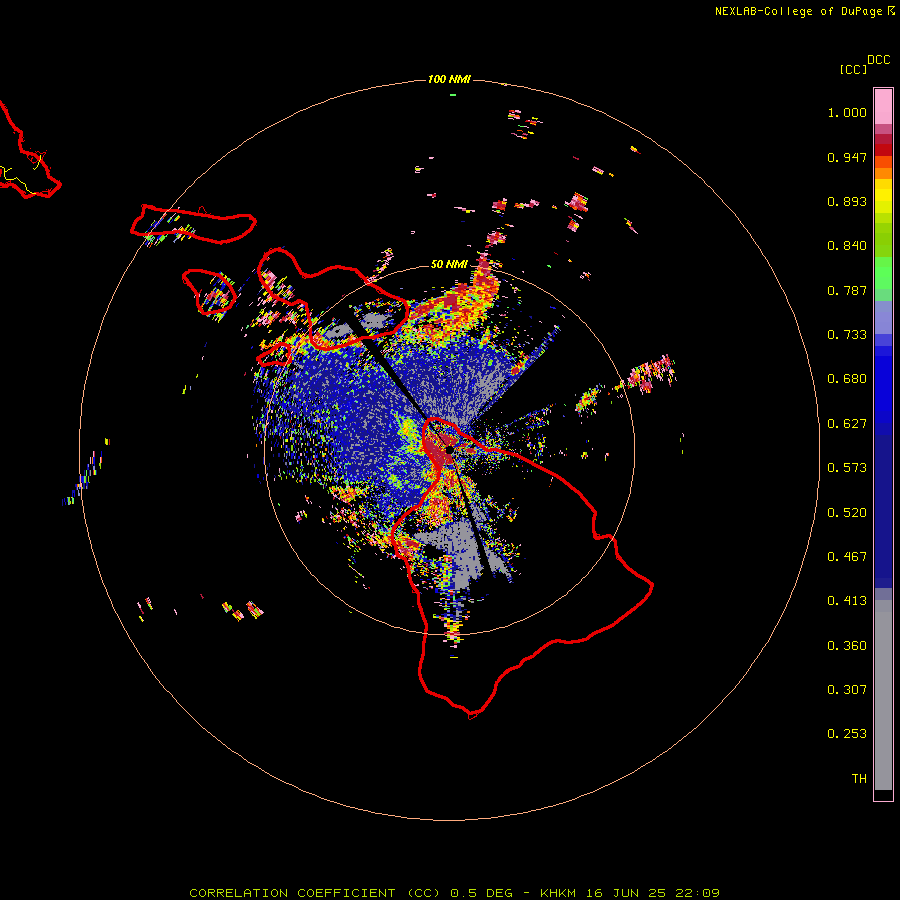The width and height of the screenshot is (900, 900).
Task: Click the 50 NMI range ring label
Action: [x=449, y=264]
